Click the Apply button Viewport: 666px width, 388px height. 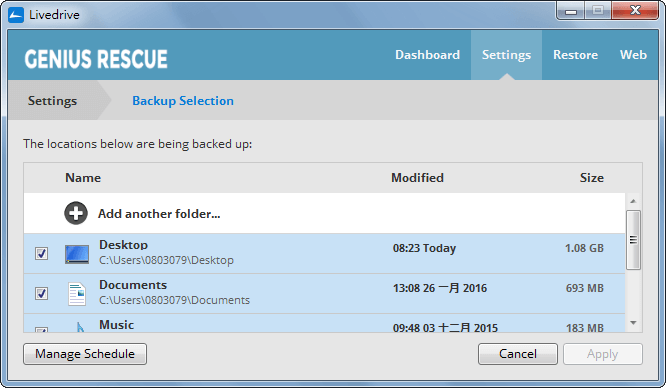[603, 354]
